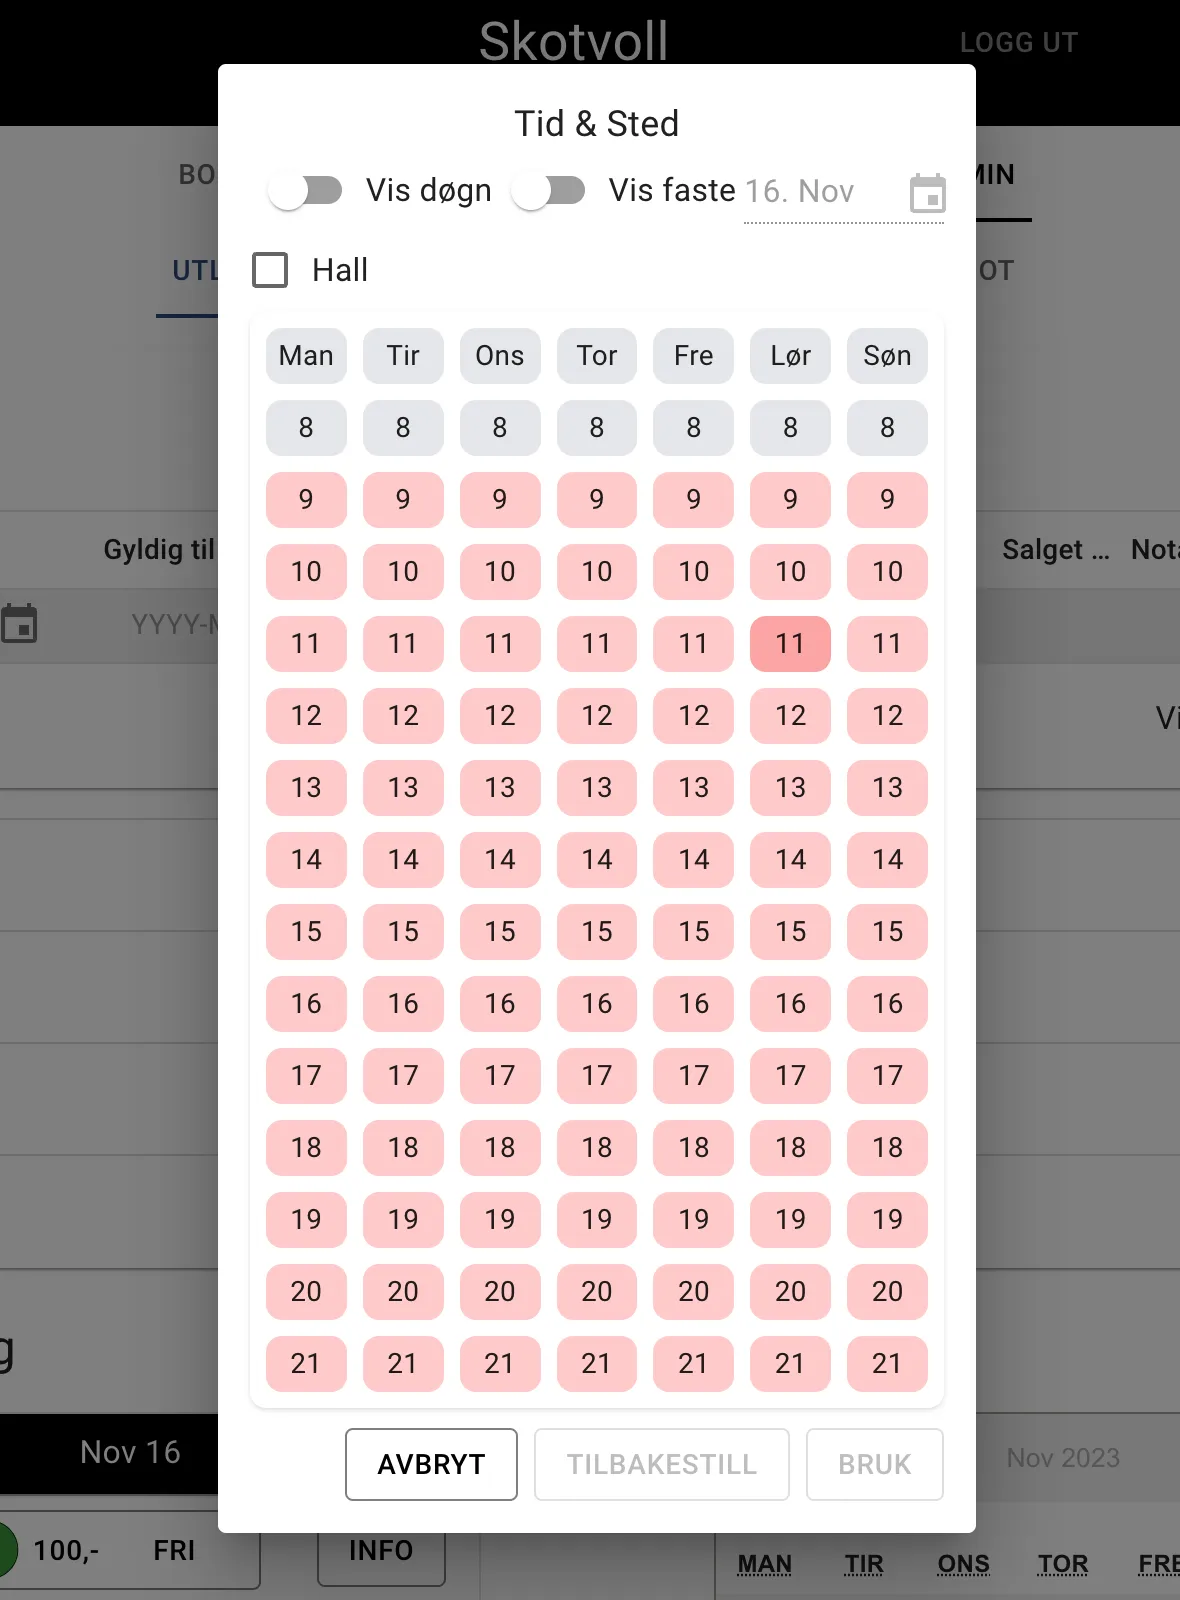The width and height of the screenshot is (1180, 1600).
Task: Pick the 11 o'clock slot on Lør
Action: pyautogui.click(x=790, y=644)
